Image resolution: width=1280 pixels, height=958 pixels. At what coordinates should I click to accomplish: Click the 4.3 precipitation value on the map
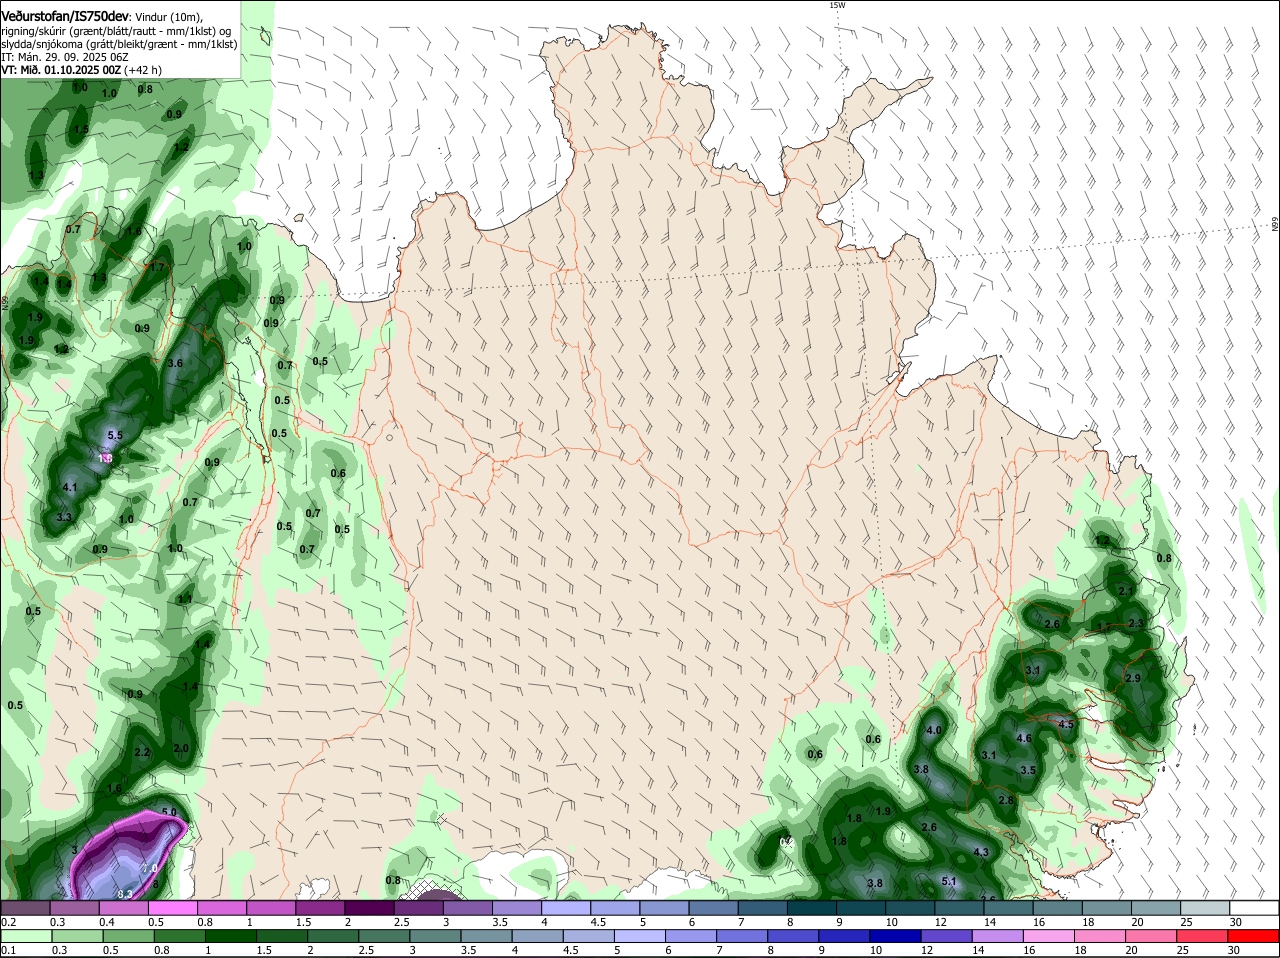point(981,852)
